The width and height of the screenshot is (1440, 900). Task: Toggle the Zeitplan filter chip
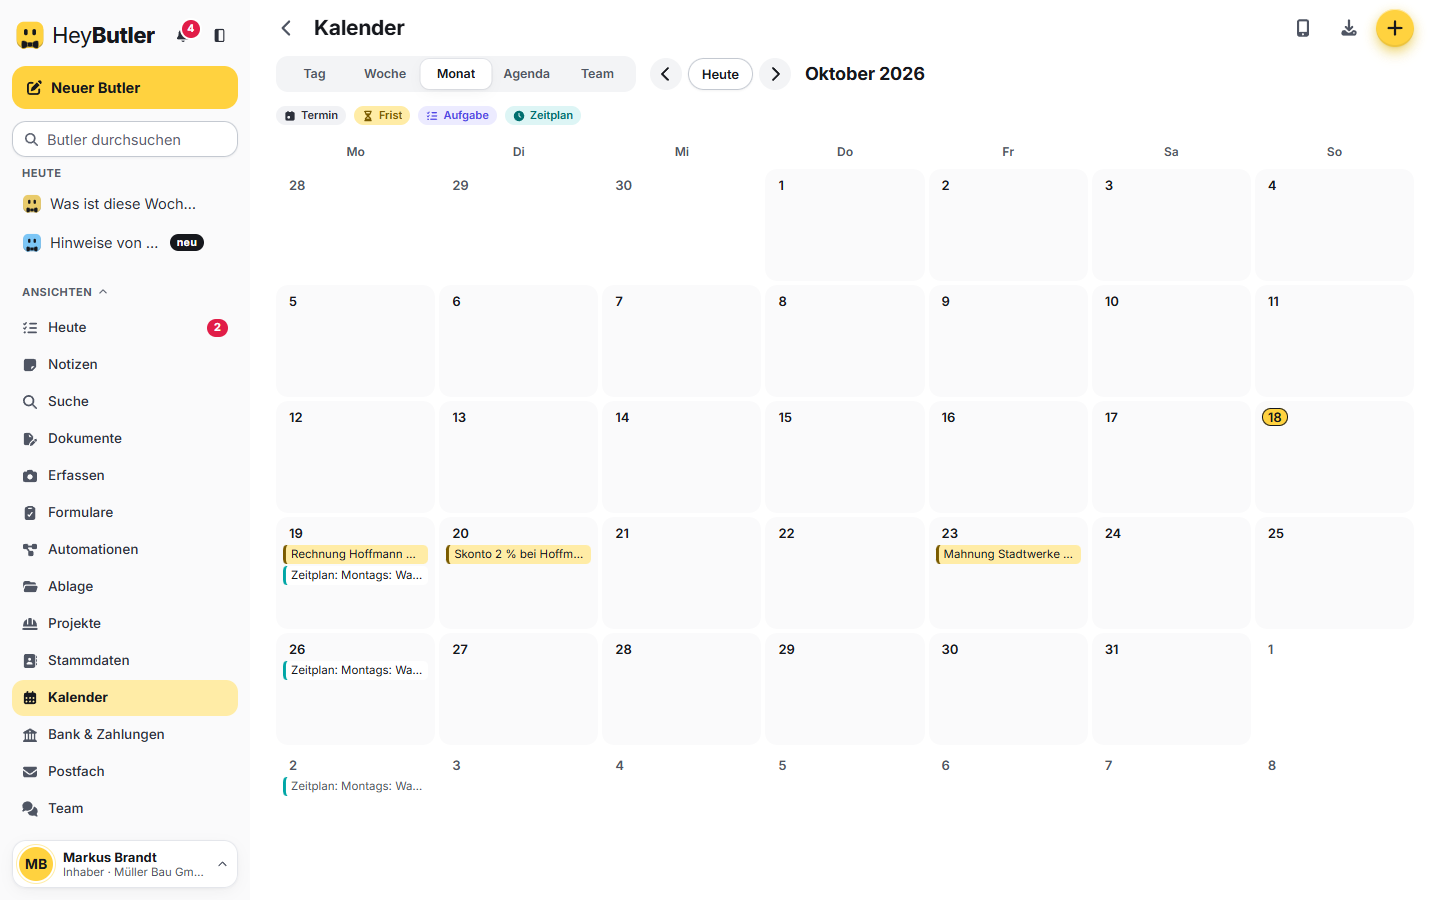click(x=543, y=116)
